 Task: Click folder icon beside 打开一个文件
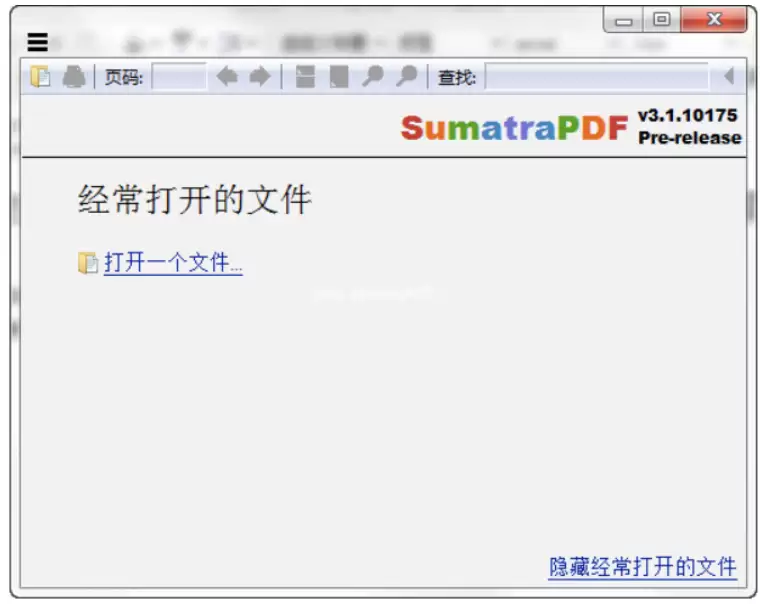coord(88,263)
